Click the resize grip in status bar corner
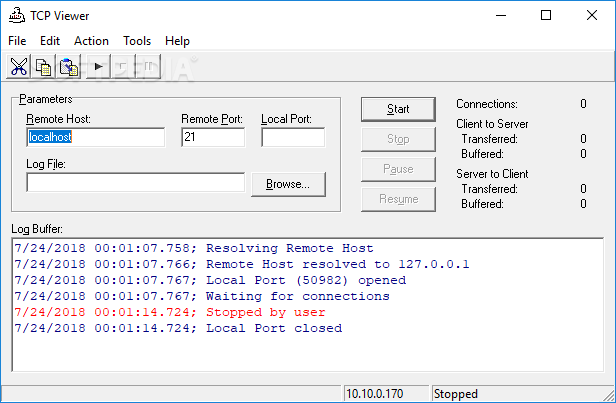The image size is (616, 403). (x=609, y=395)
